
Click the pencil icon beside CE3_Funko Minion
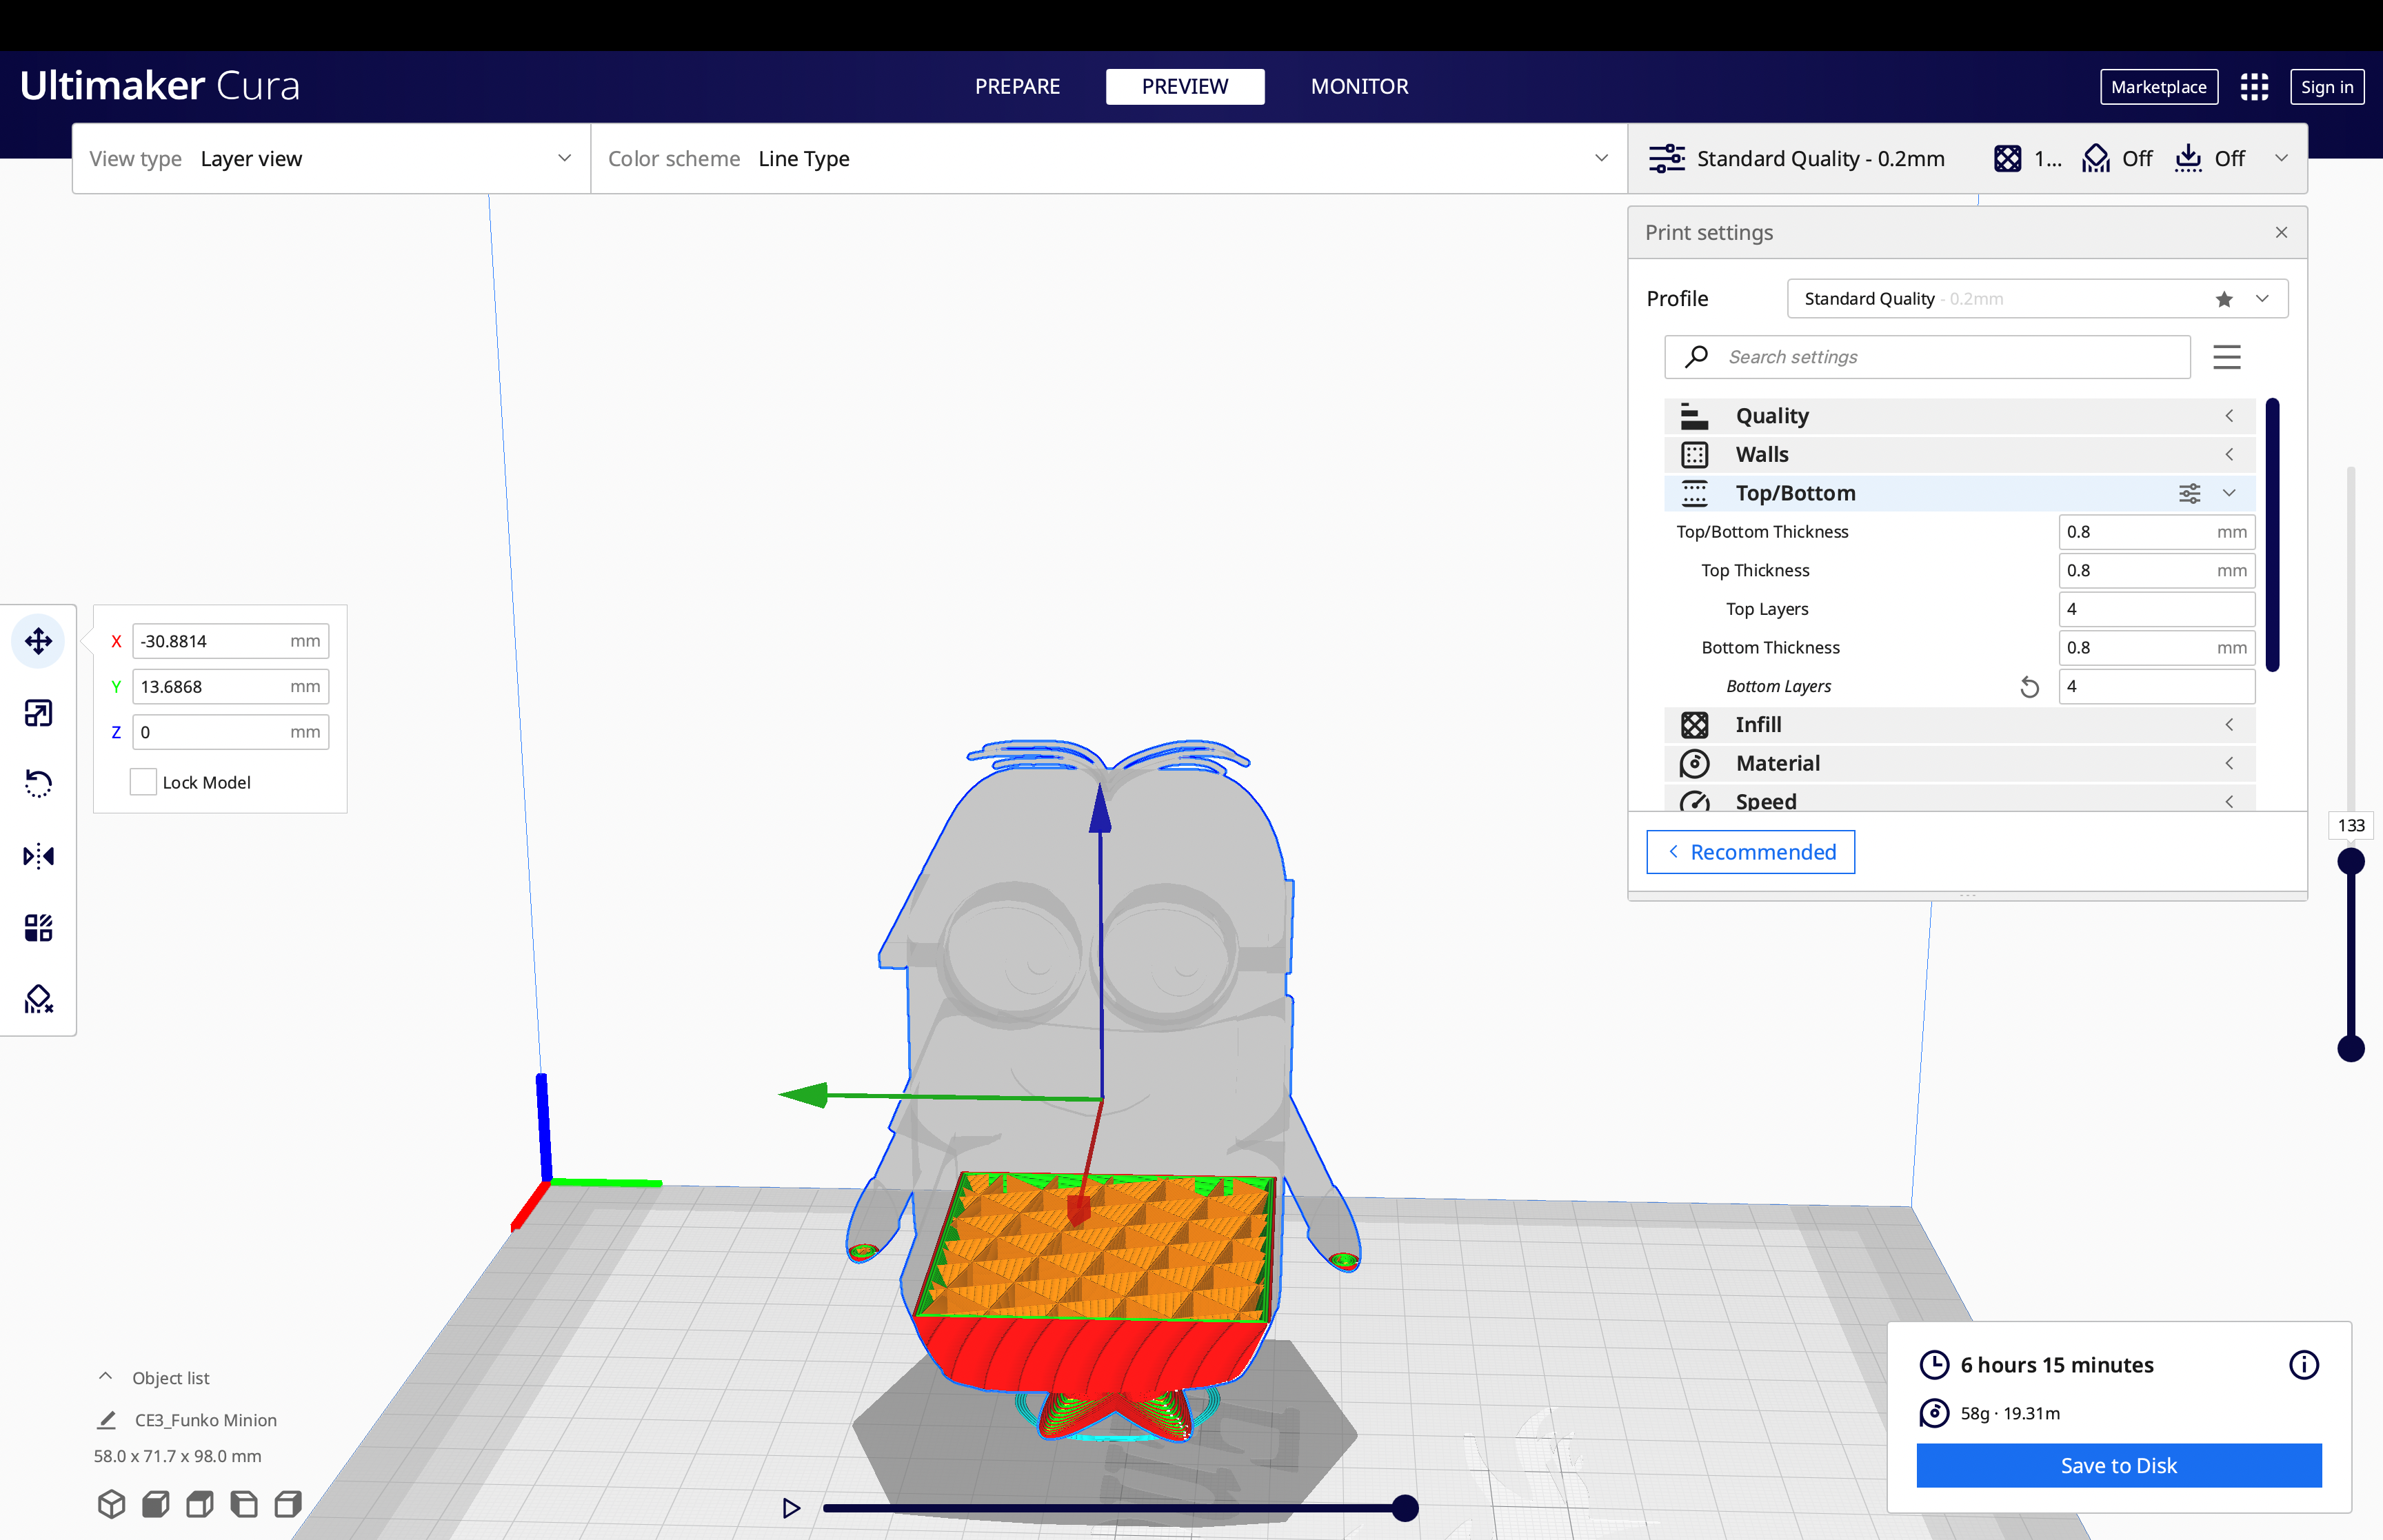click(106, 1420)
